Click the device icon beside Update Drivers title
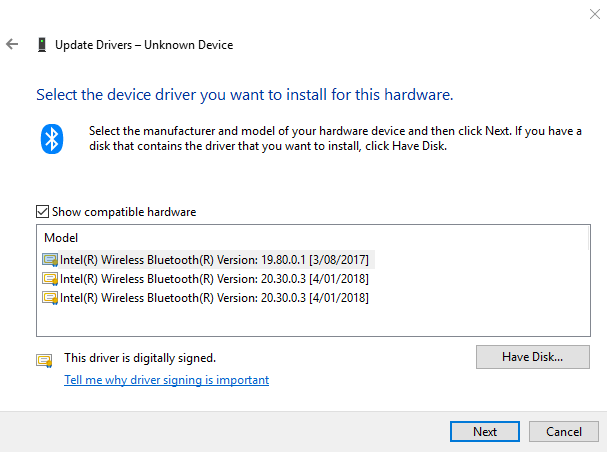 [x=41, y=45]
